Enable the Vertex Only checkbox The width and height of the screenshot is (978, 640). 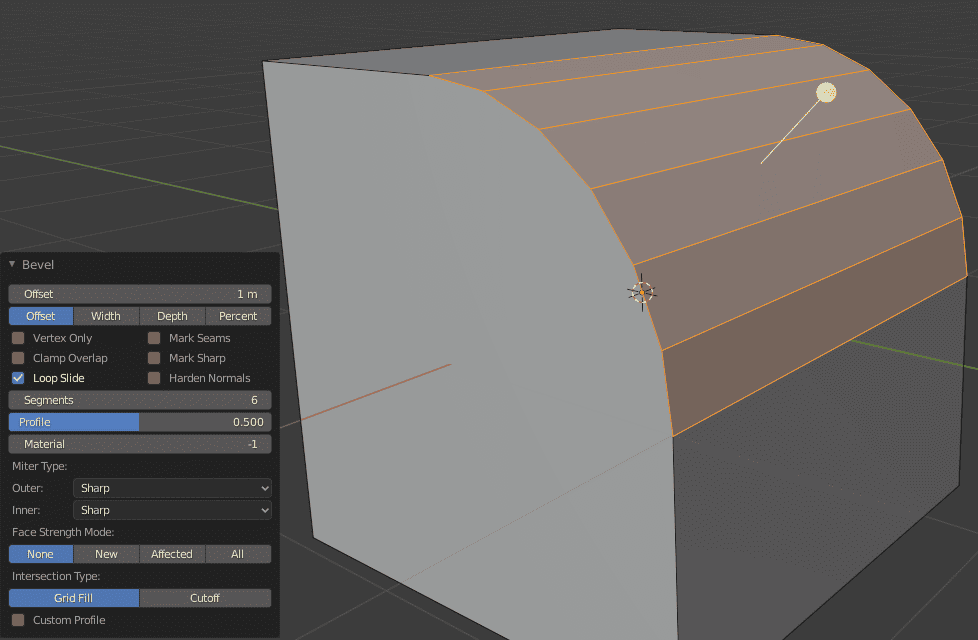[x=18, y=338]
